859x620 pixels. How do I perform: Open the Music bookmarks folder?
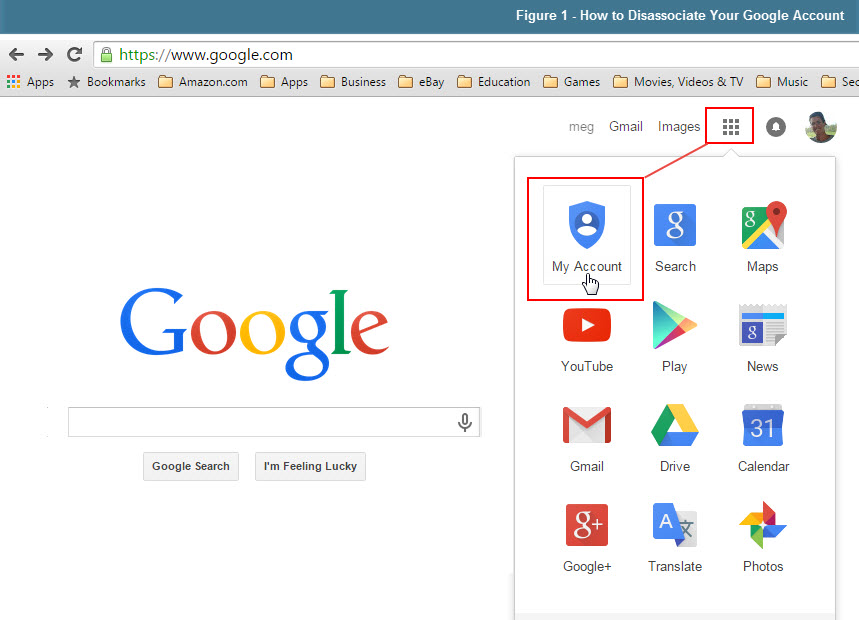coord(782,82)
